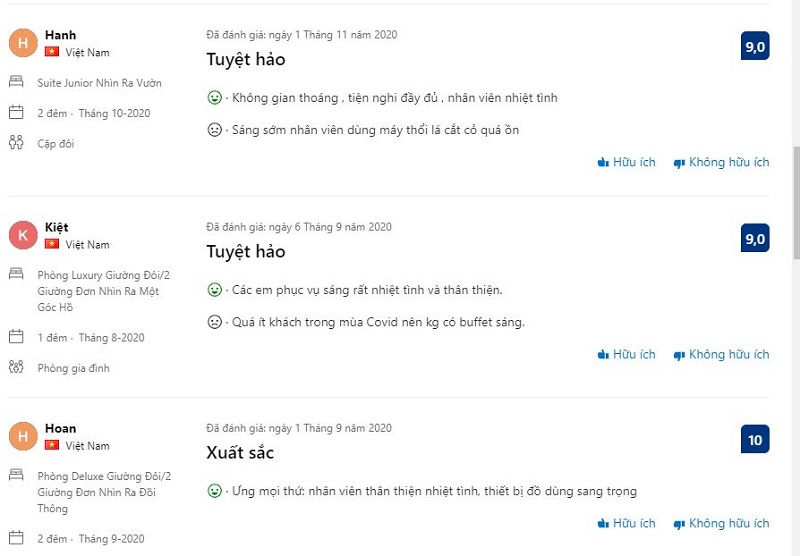Mark Hoan's review as Hữu ích

tap(626, 523)
